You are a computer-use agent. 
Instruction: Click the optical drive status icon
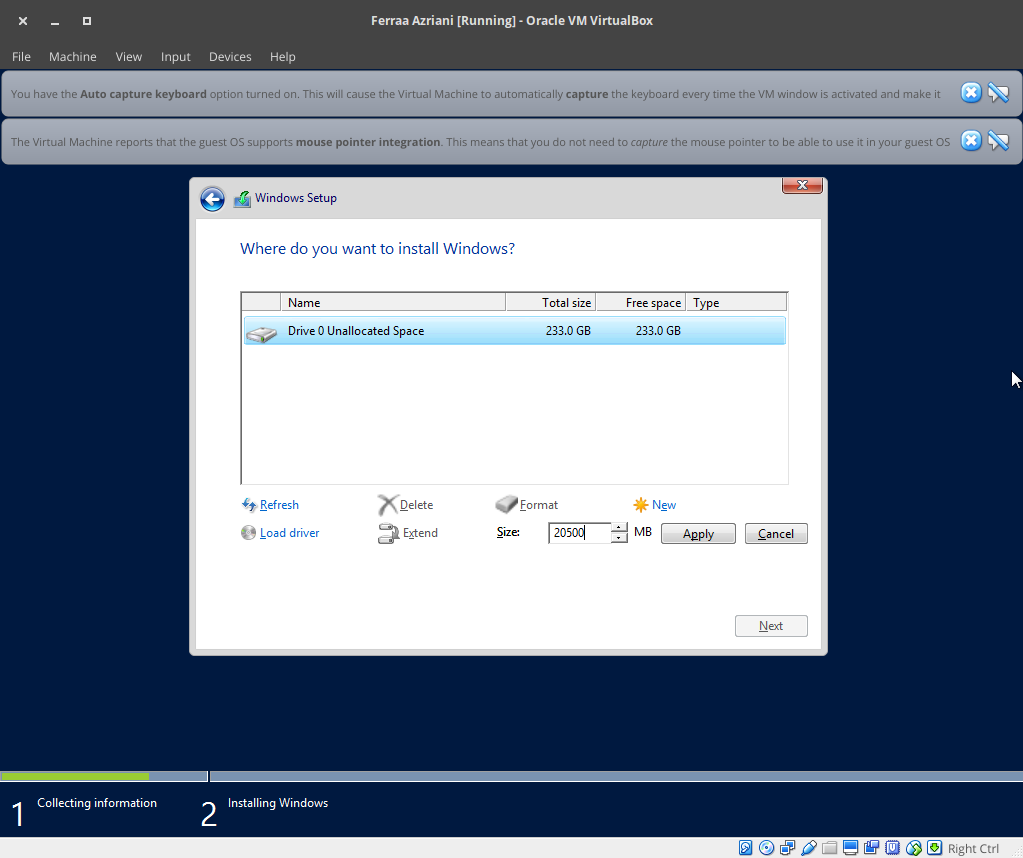pyautogui.click(x=766, y=847)
